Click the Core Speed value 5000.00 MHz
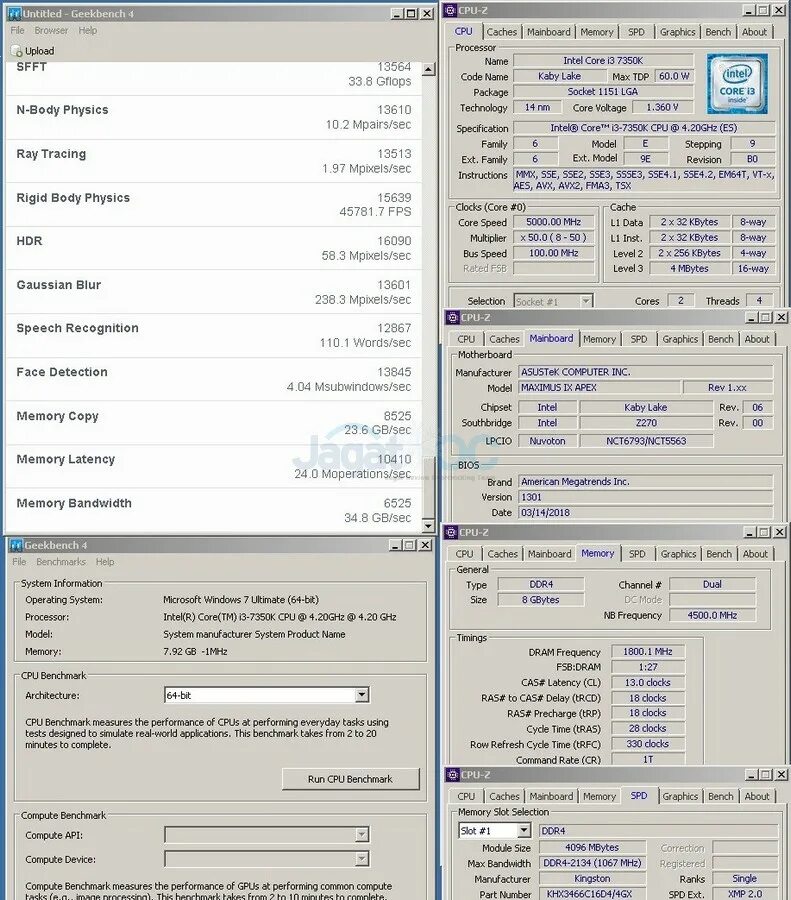Image resolution: width=791 pixels, height=900 pixels. click(553, 222)
